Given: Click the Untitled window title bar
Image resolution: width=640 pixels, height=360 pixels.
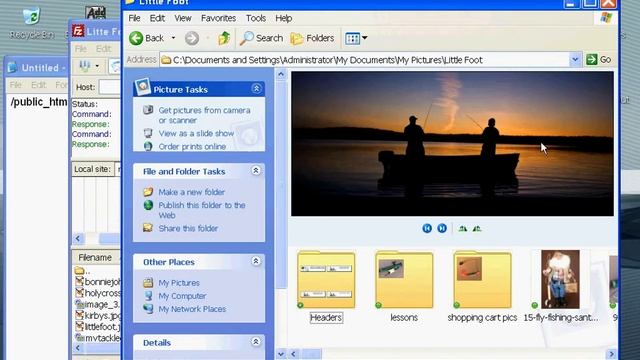Looking at the screenshot, I should point(38,68).
